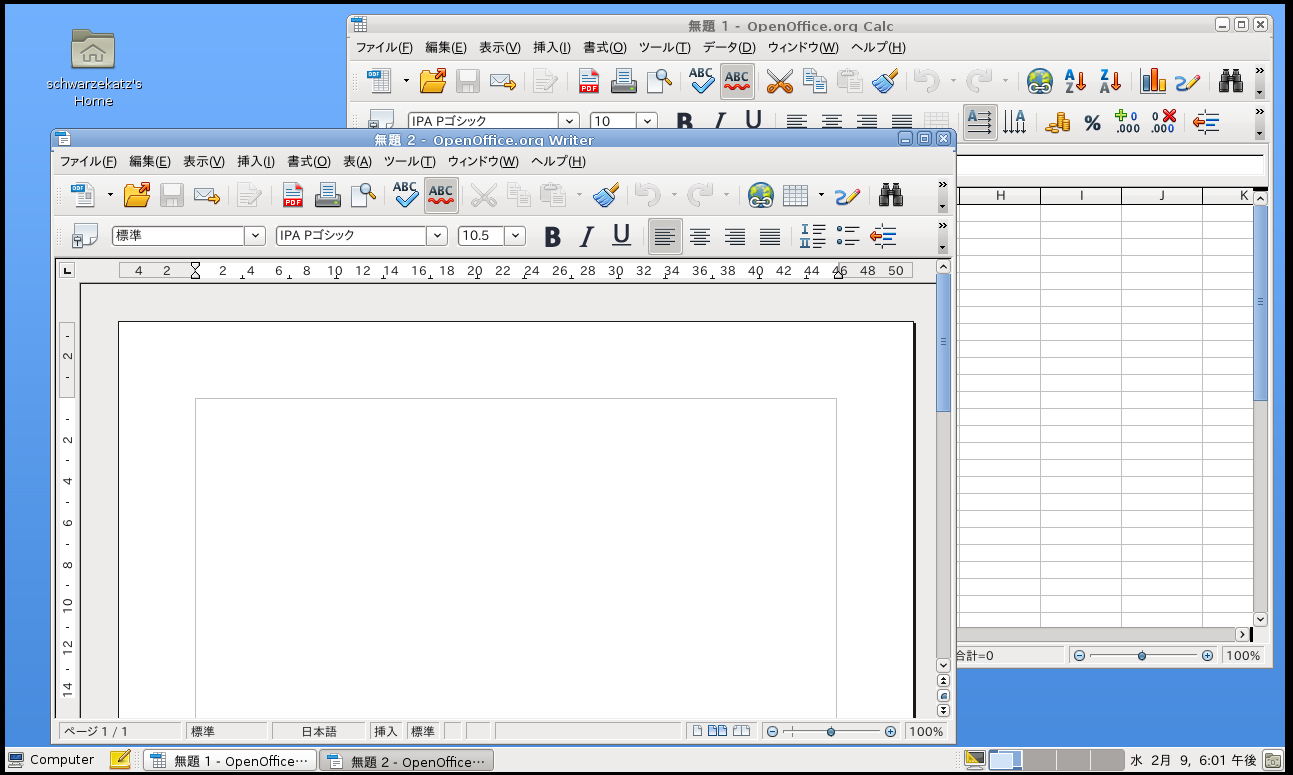
Task: Toggle Italic in Writer formatting bar
Action: point(587,236)
